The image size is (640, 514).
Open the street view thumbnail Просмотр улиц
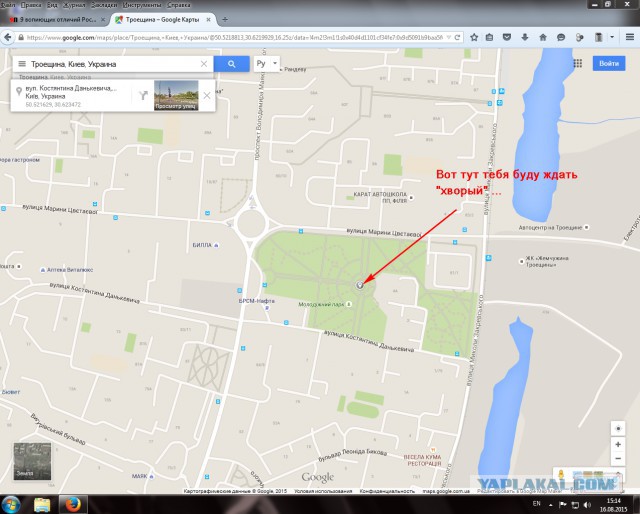176,95
